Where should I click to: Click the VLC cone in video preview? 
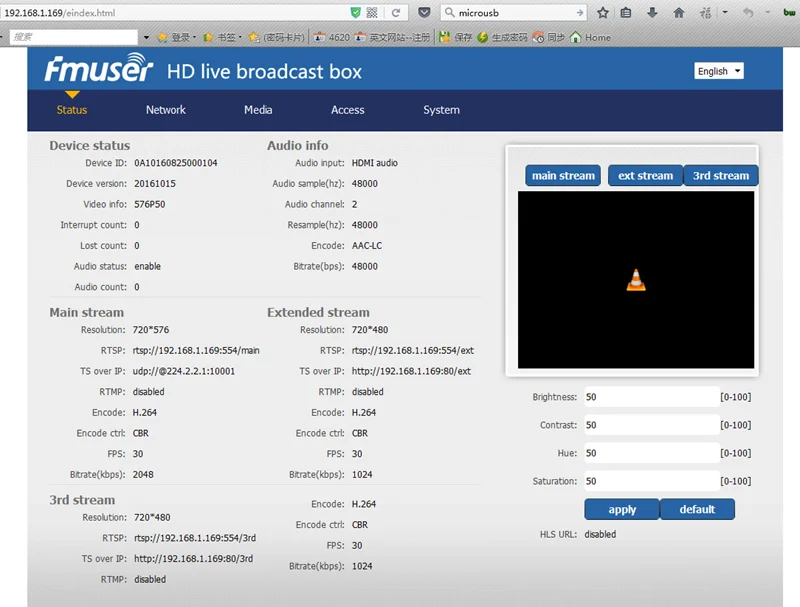[x=636, y=280]
